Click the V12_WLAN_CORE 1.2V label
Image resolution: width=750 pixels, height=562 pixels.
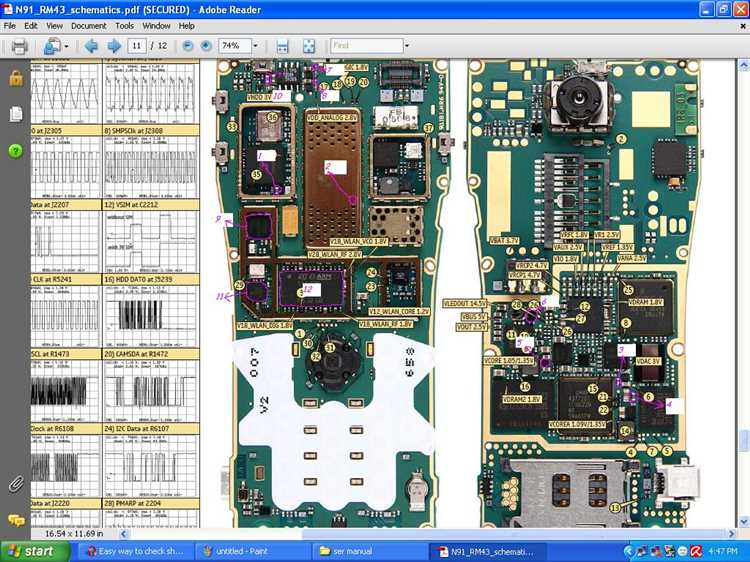click(x=399, y=311)
